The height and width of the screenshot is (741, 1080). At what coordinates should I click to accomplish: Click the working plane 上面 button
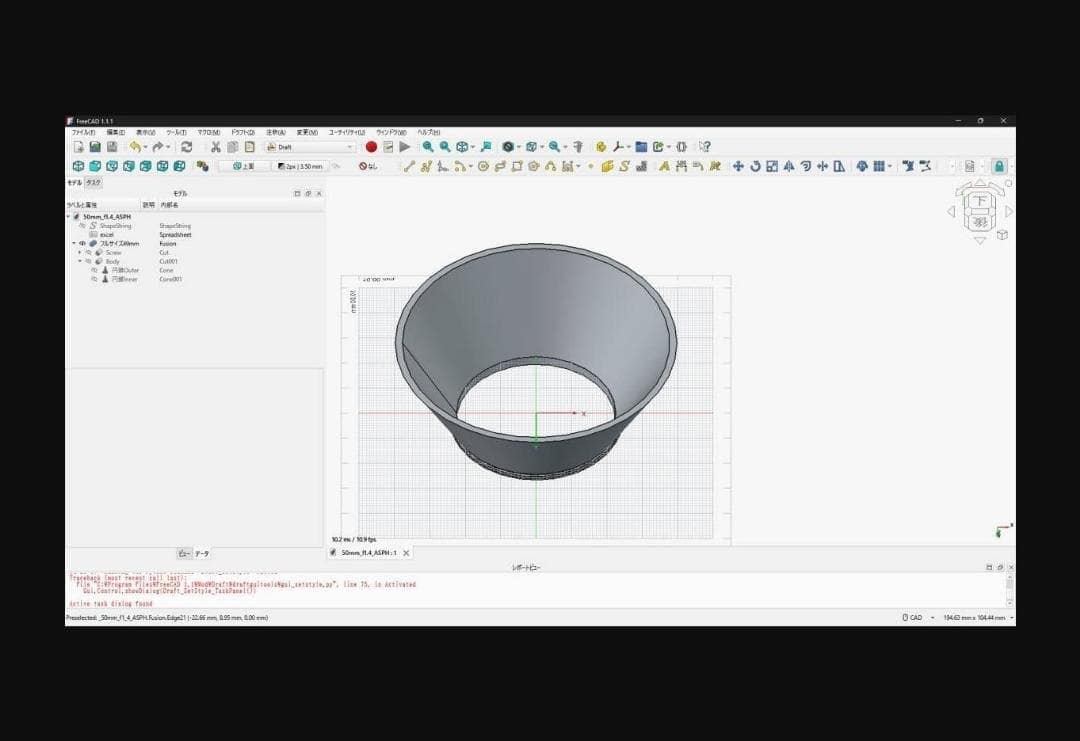(244, 167)
